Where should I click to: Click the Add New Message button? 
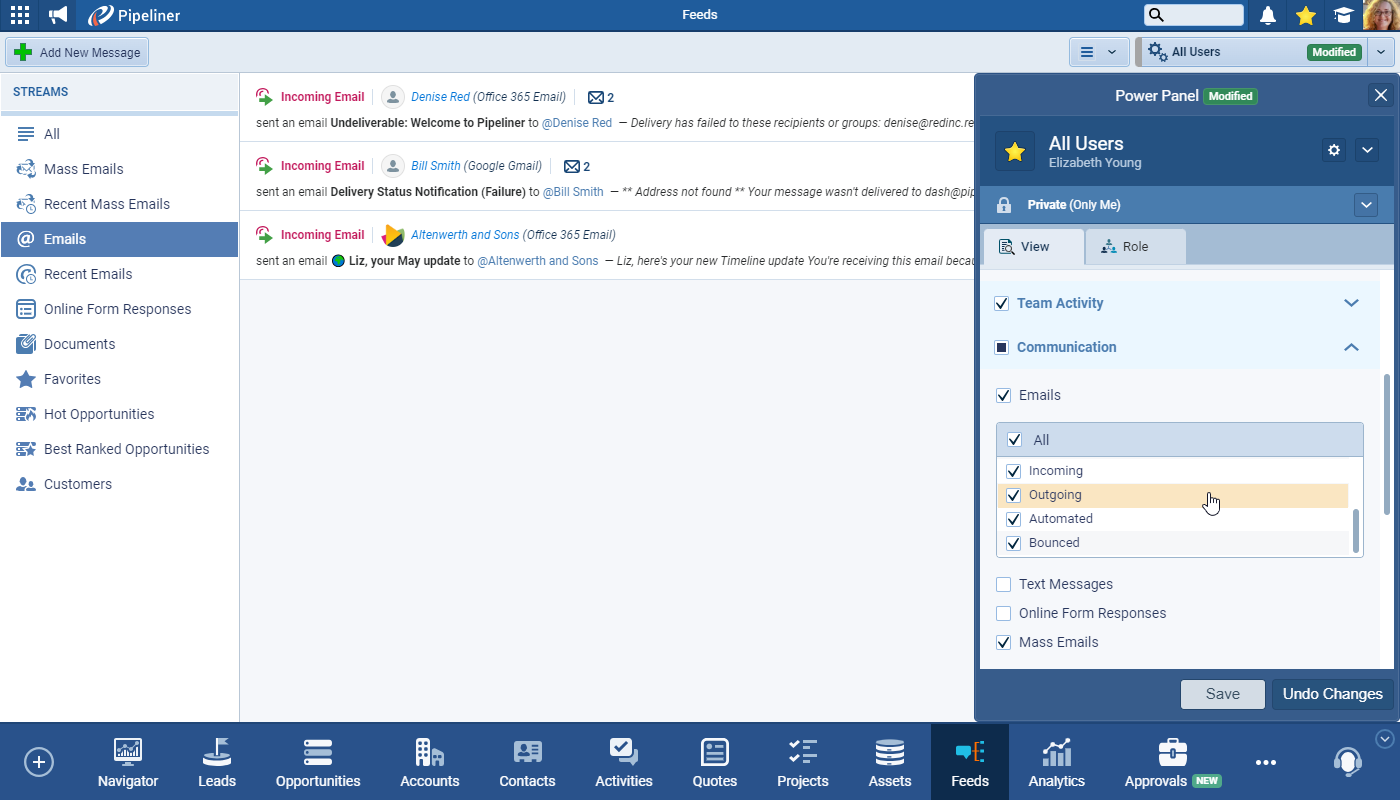coord(78,52)
